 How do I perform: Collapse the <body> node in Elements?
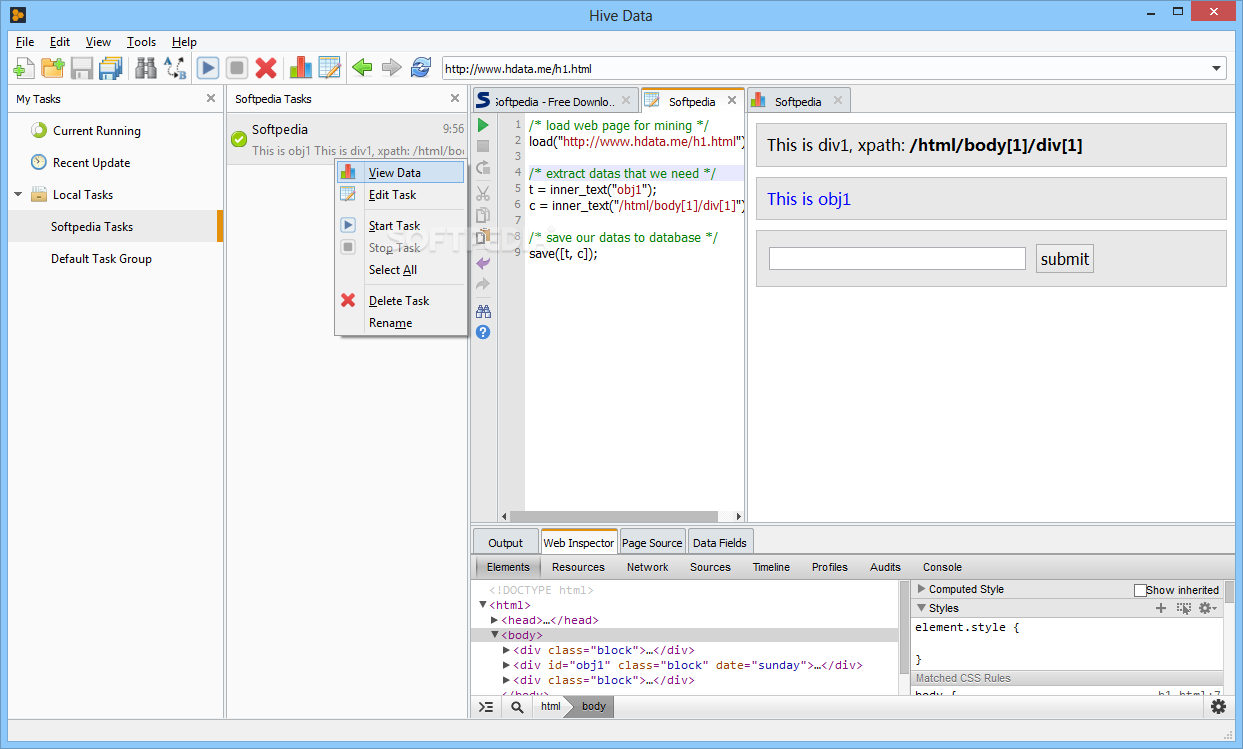494,635
